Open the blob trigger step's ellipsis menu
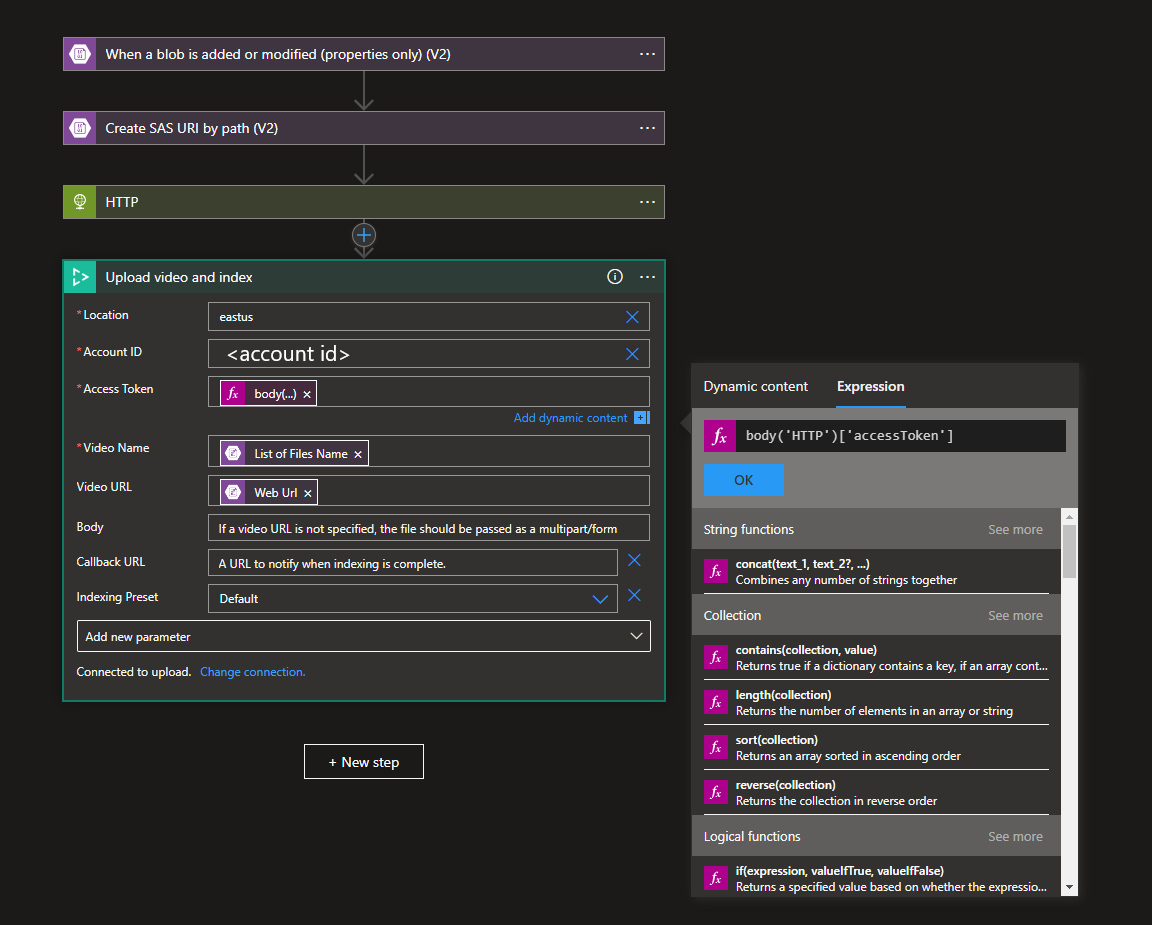The width and height of the screenshot is (1152, 925). (x=647, y=54)
